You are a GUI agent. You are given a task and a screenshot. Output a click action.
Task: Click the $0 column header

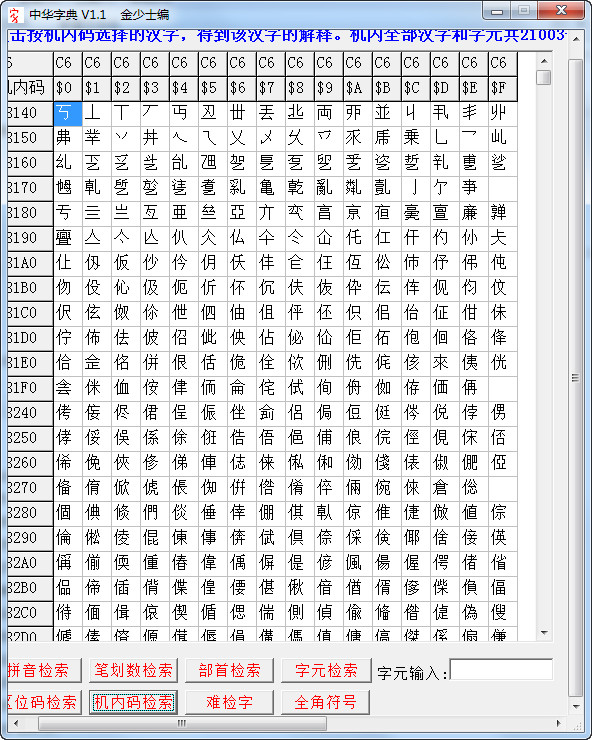click(68, 88)
